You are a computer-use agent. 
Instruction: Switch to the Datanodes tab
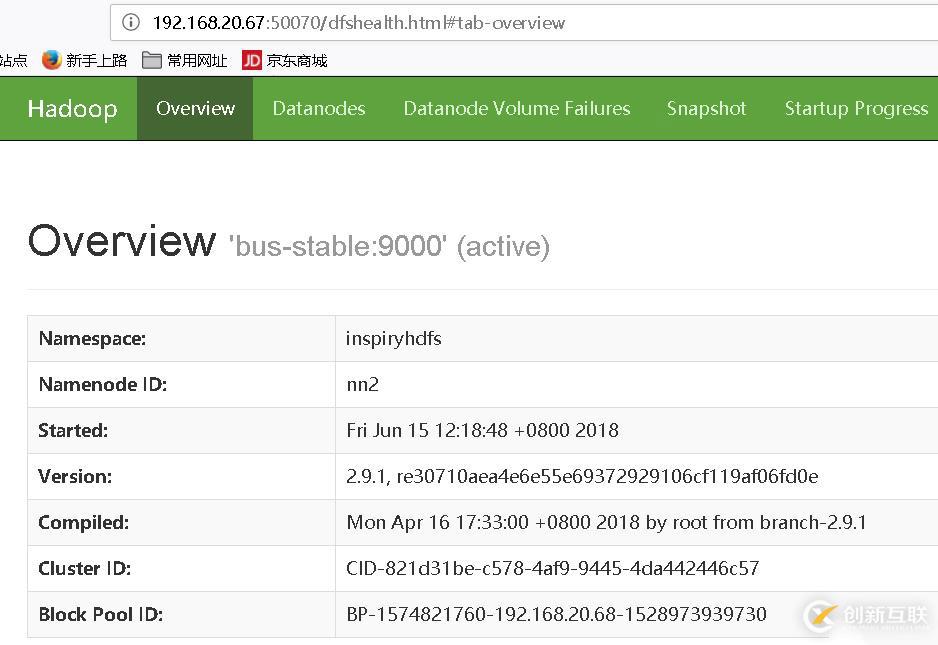point(319,108)
